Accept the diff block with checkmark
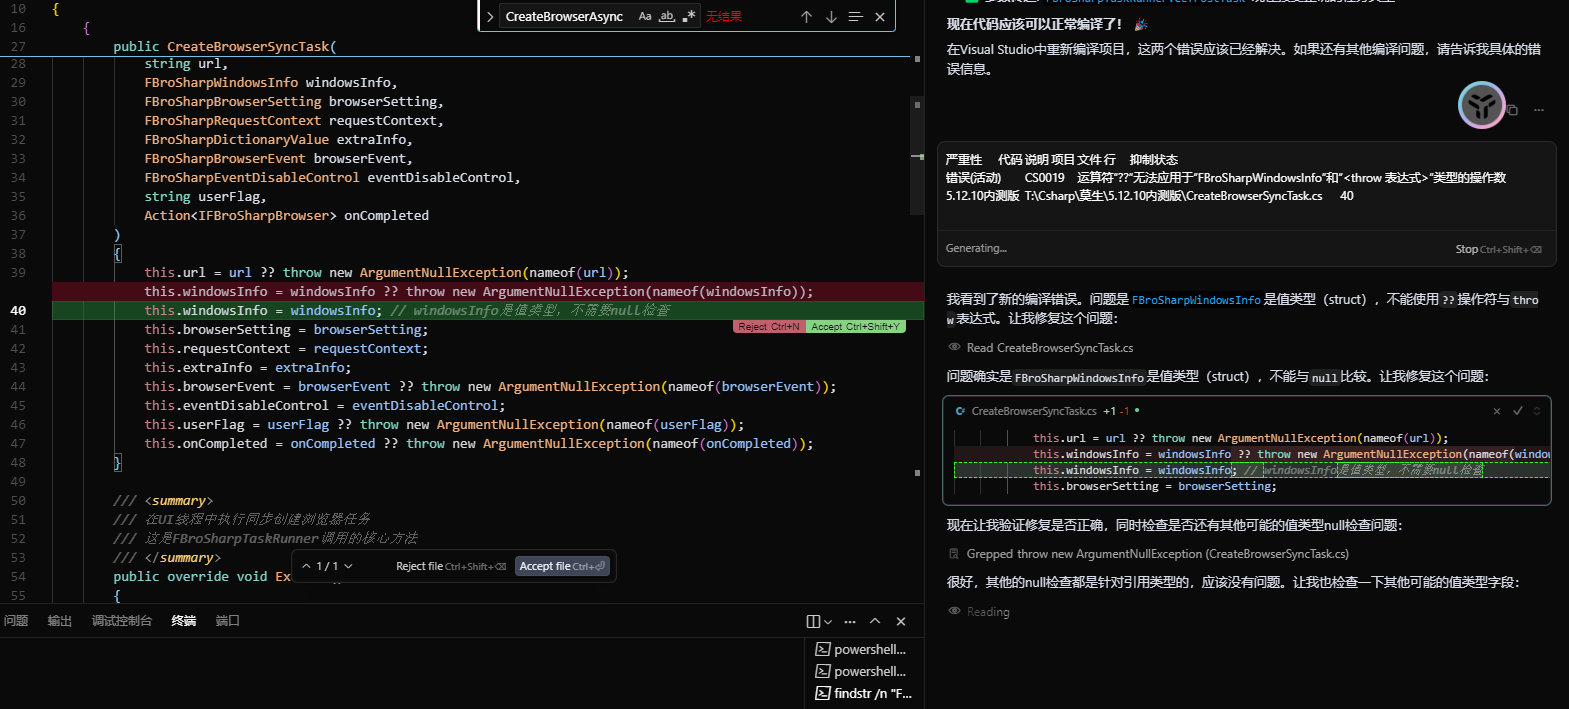The height and width of the screenshot is (709, 1569). point(1517,411)
